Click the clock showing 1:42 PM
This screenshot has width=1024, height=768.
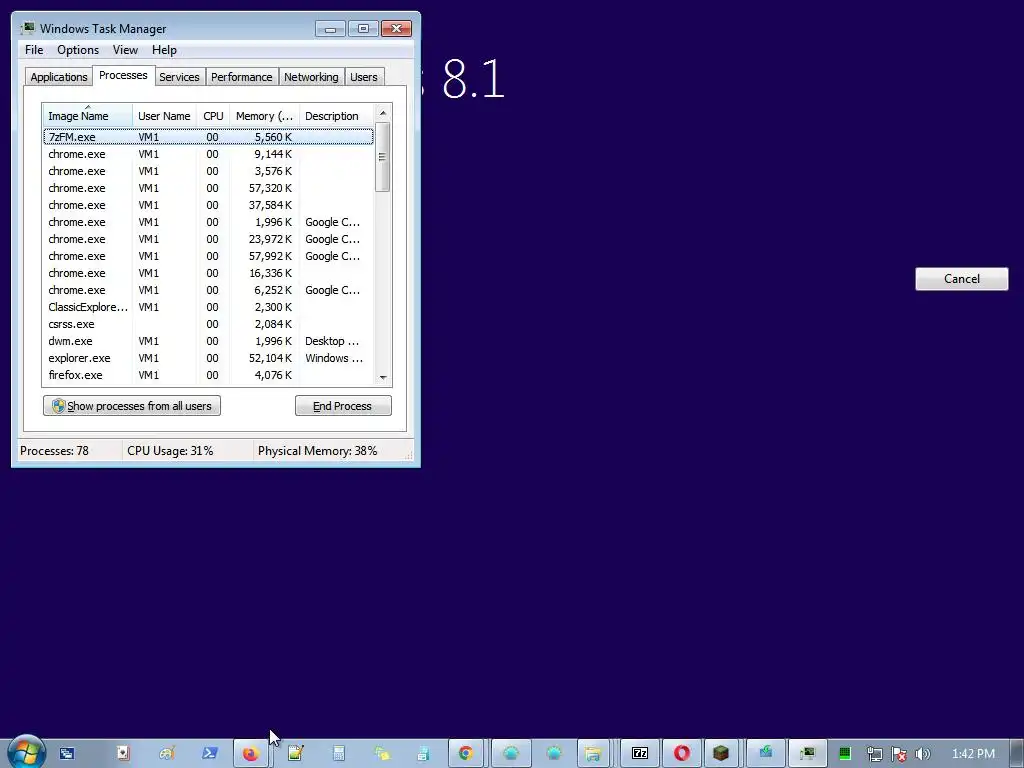pos(973,754)
